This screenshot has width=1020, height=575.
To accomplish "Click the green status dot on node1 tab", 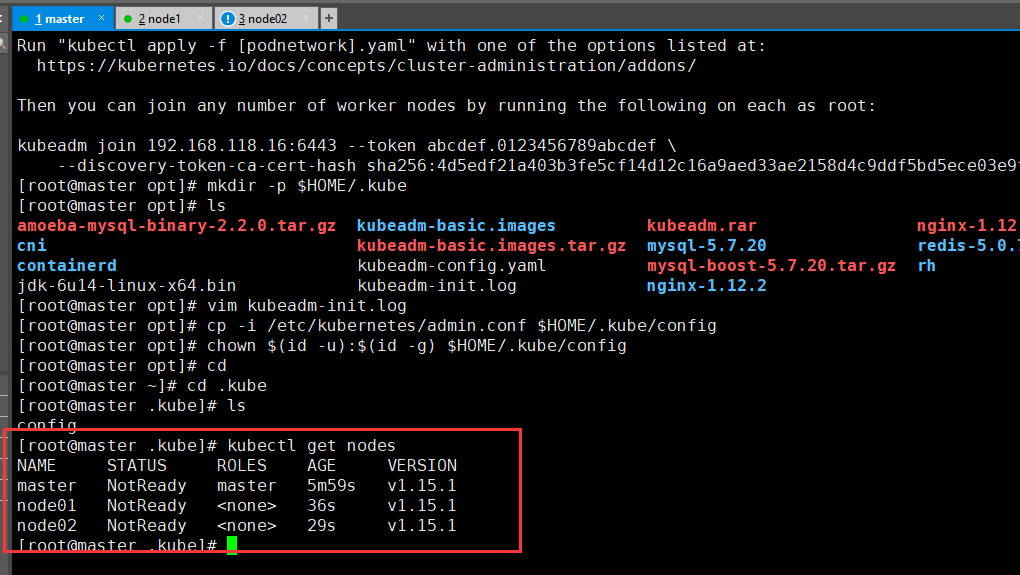I will (x=128, y=19).
